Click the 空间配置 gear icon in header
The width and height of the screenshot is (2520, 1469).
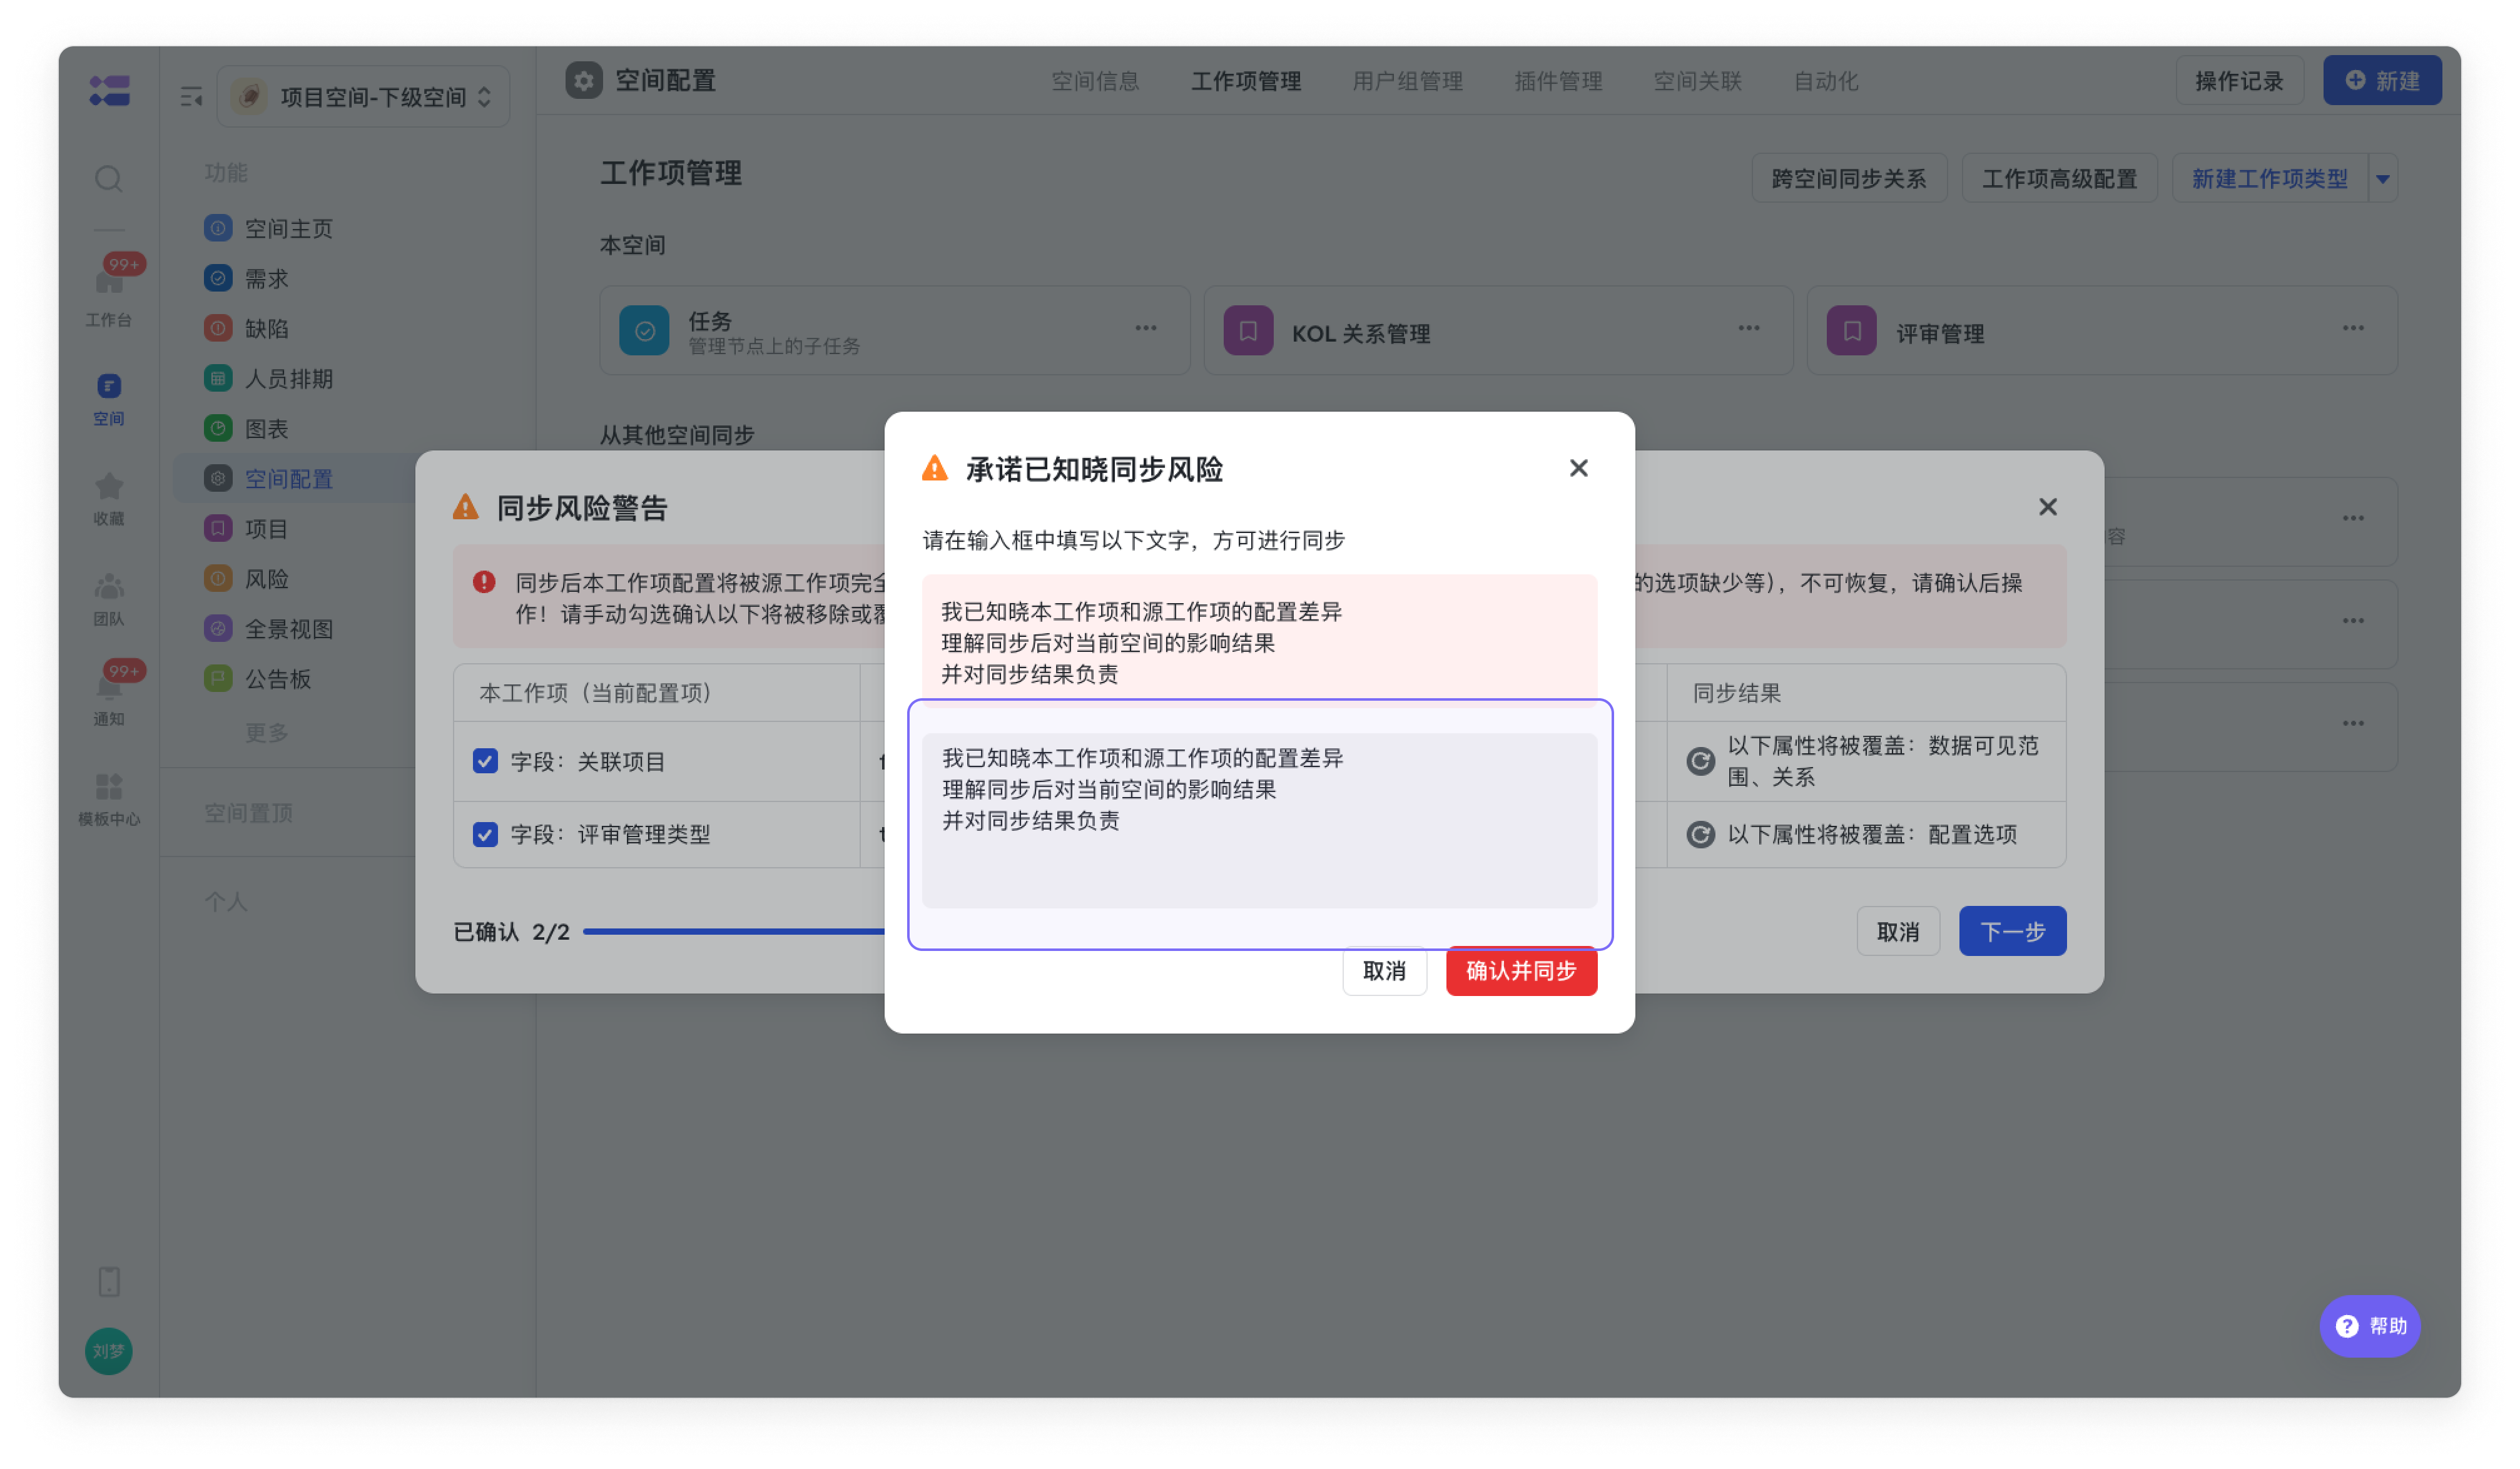[584, 80]
